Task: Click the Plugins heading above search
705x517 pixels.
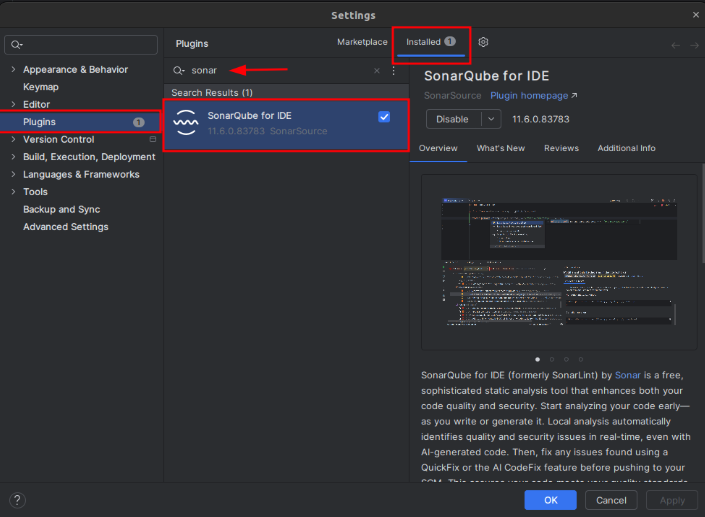Action: [192, 44]
